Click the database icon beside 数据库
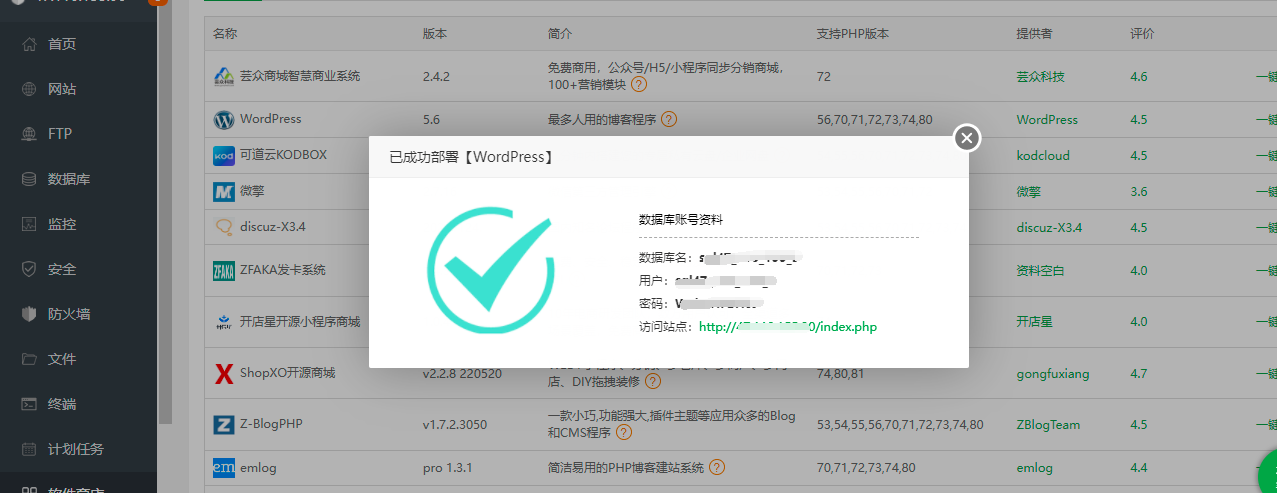Viewport: 1277px width, 493px height. click(x=29, y=179)
